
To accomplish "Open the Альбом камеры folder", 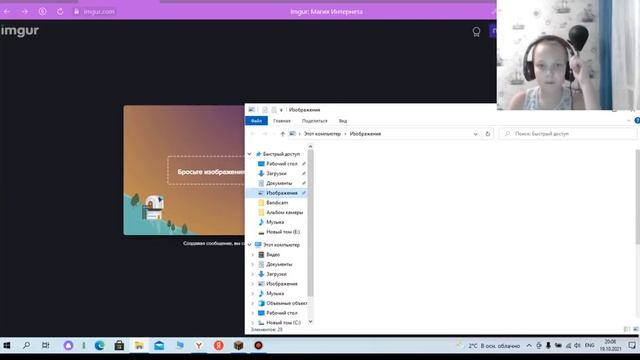I will pos(284,212).
